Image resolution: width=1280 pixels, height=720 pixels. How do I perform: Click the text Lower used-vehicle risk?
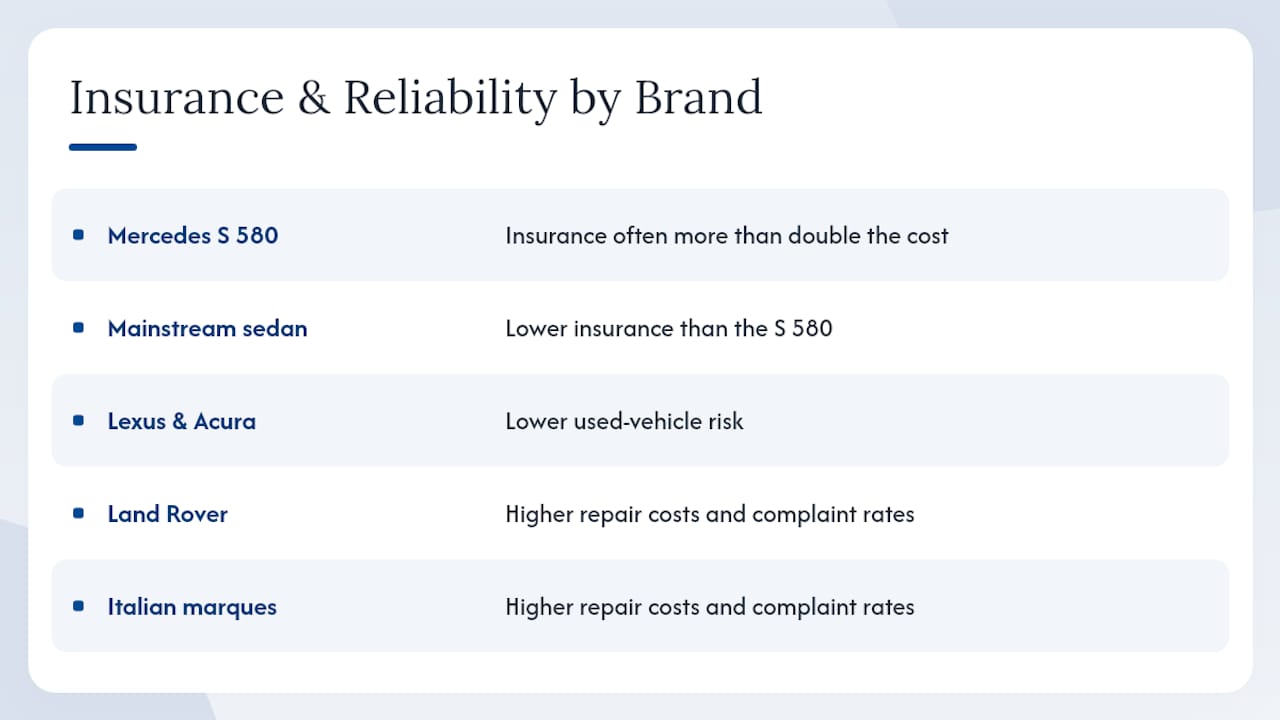tap(625, 421)
